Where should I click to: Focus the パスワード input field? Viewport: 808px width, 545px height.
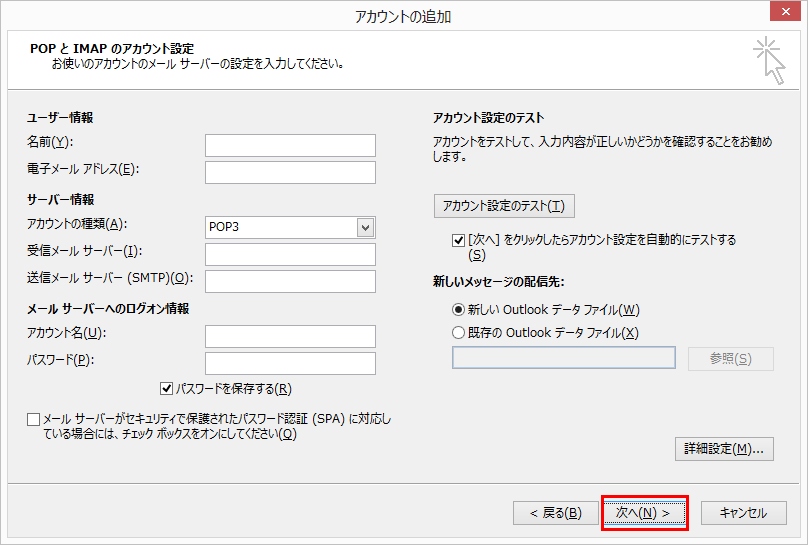[290, 363]
